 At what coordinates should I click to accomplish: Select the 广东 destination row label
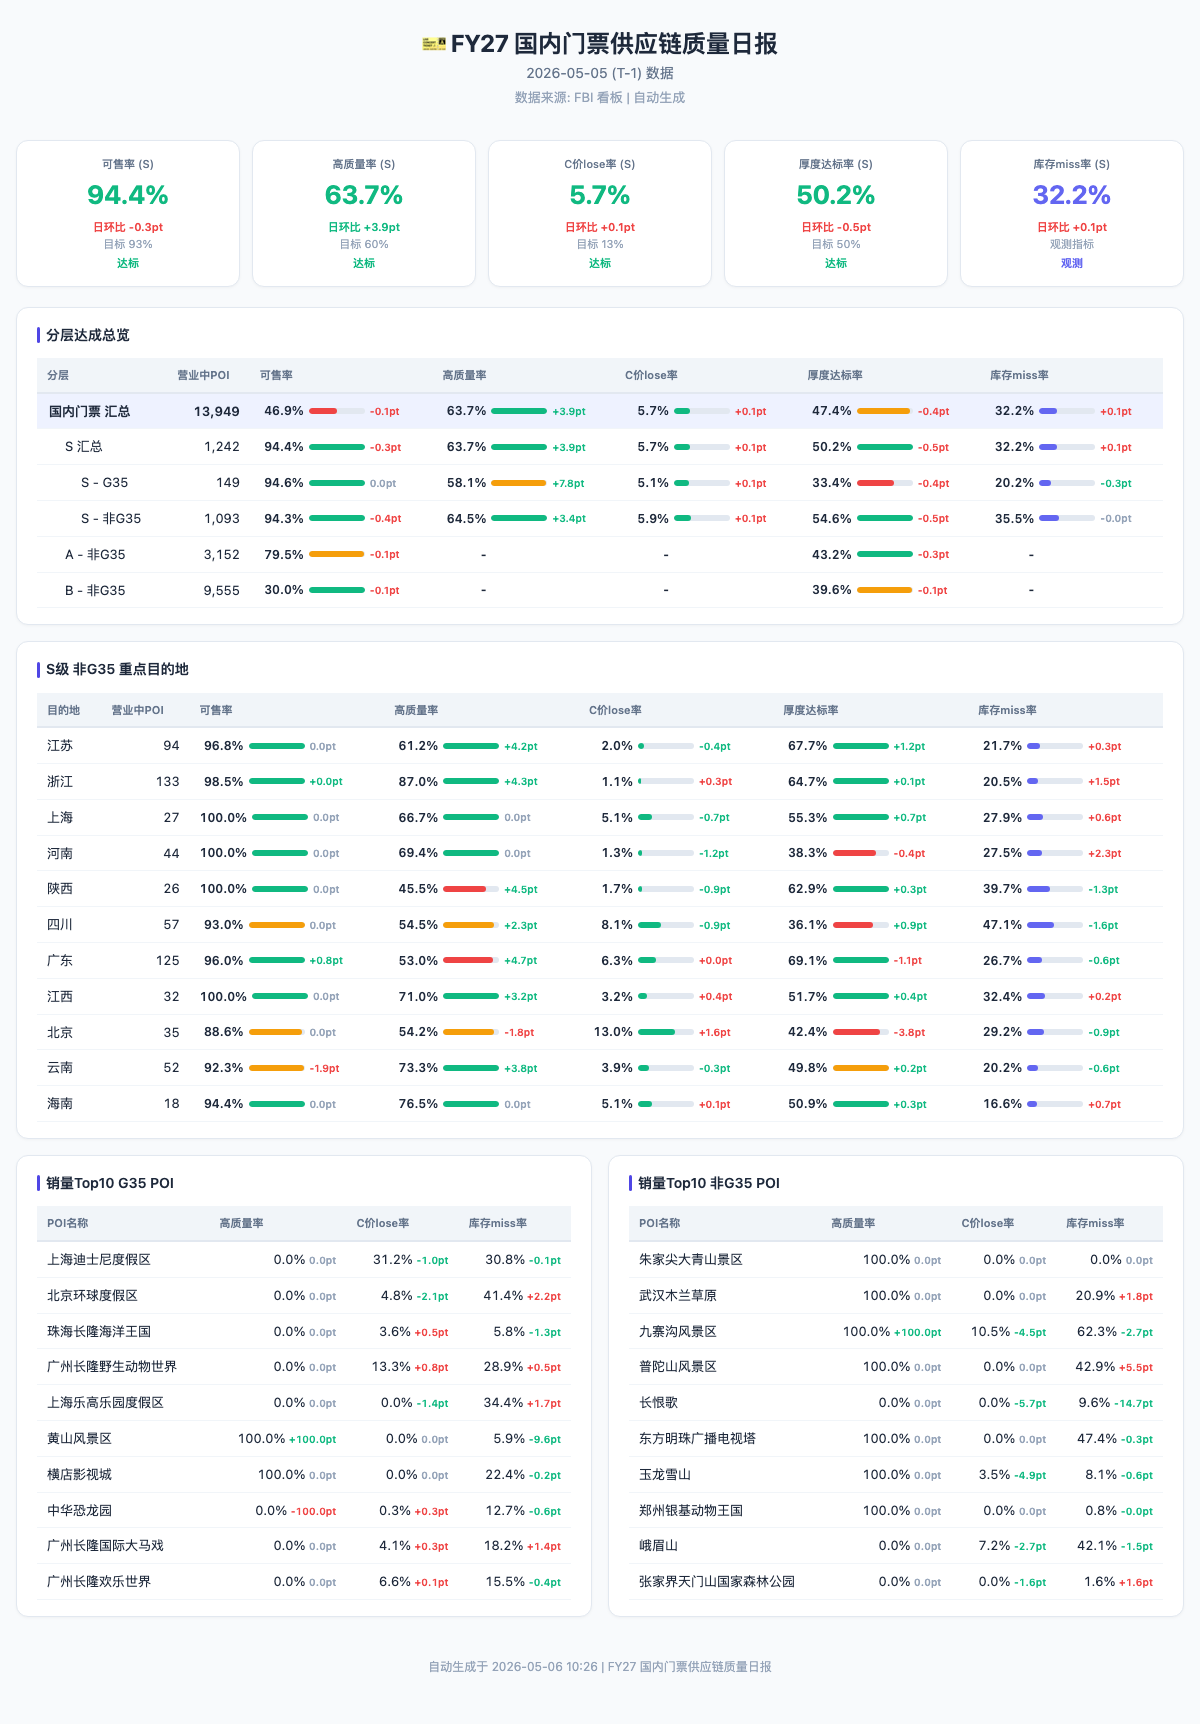point(60,961)
